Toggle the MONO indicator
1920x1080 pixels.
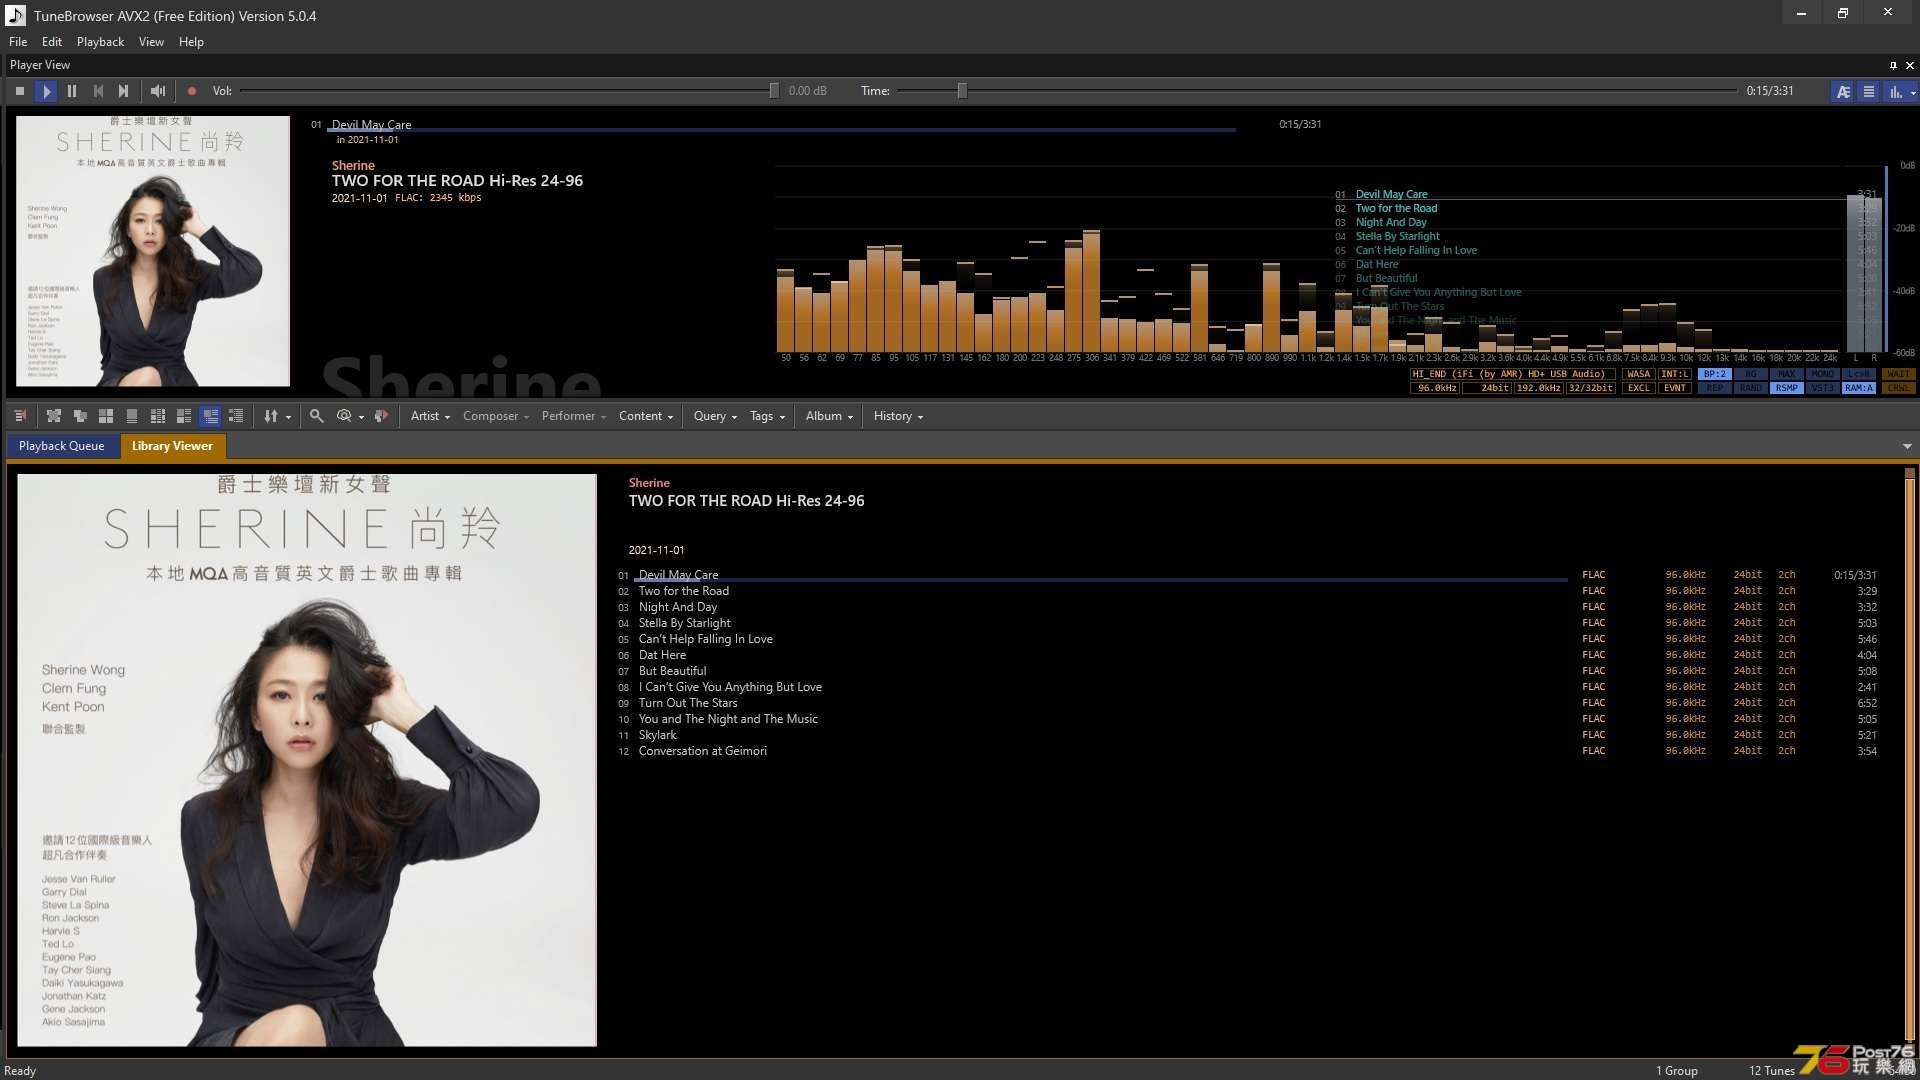click(1823, 374)
